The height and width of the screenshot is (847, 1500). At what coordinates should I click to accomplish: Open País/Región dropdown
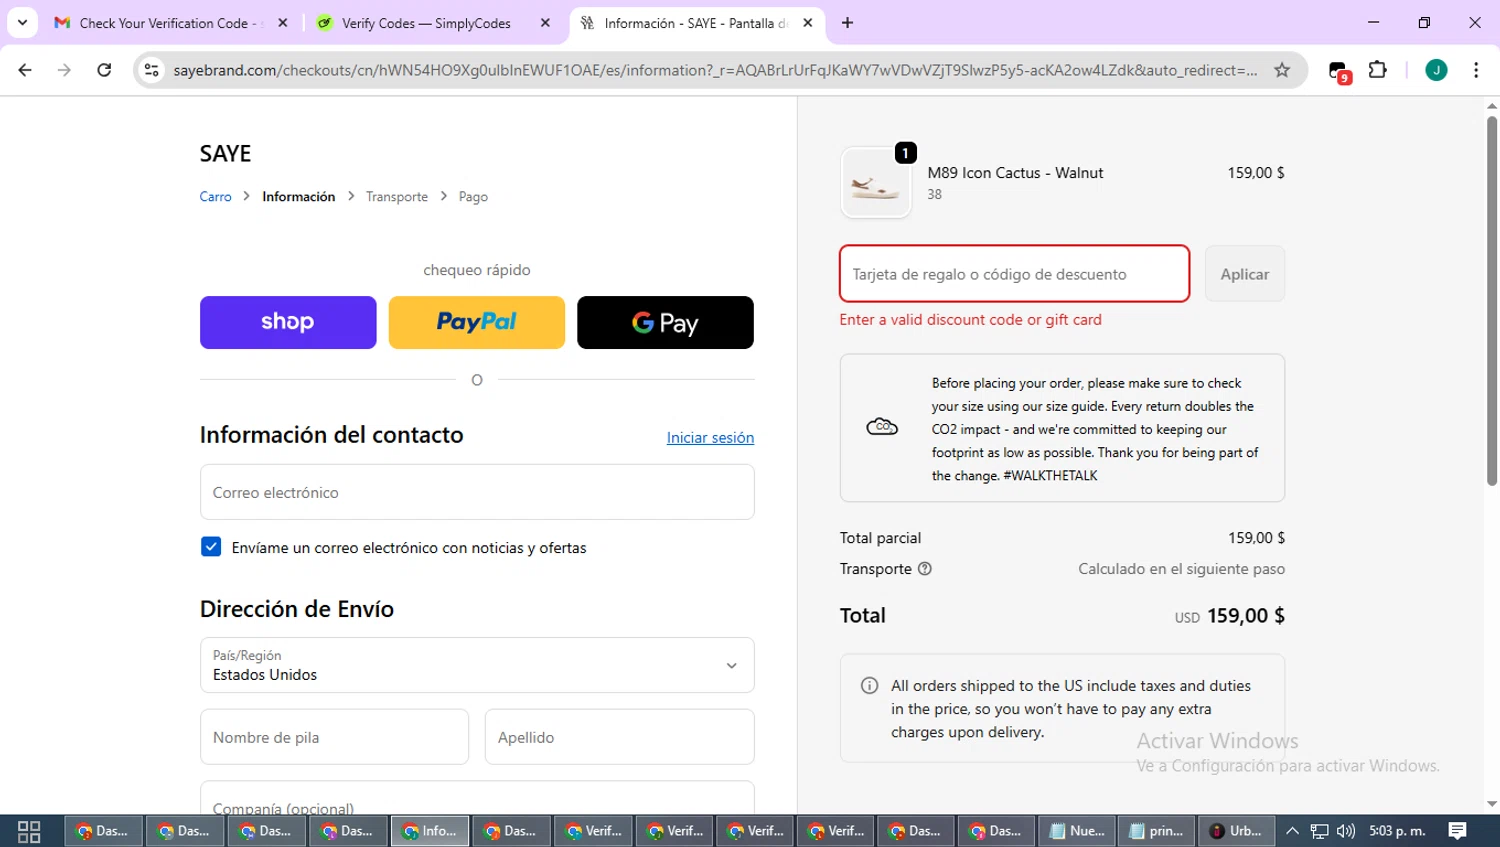tap(477, 665)
